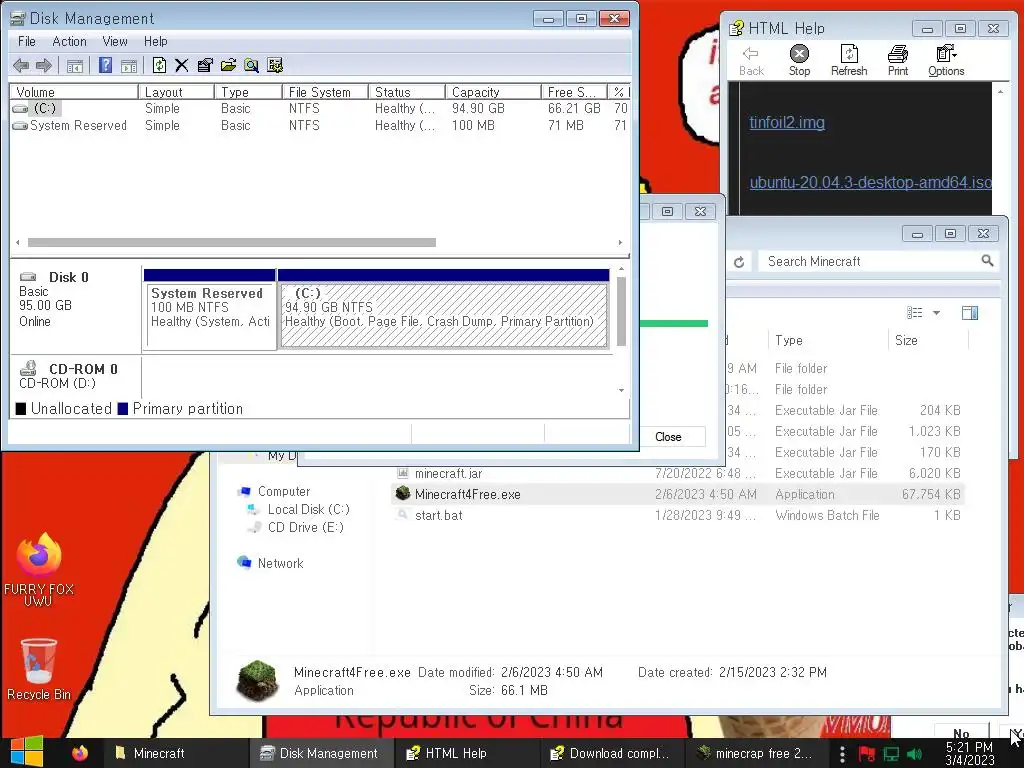
Task: Click the red flag tray icon
Action: point(867,754)
